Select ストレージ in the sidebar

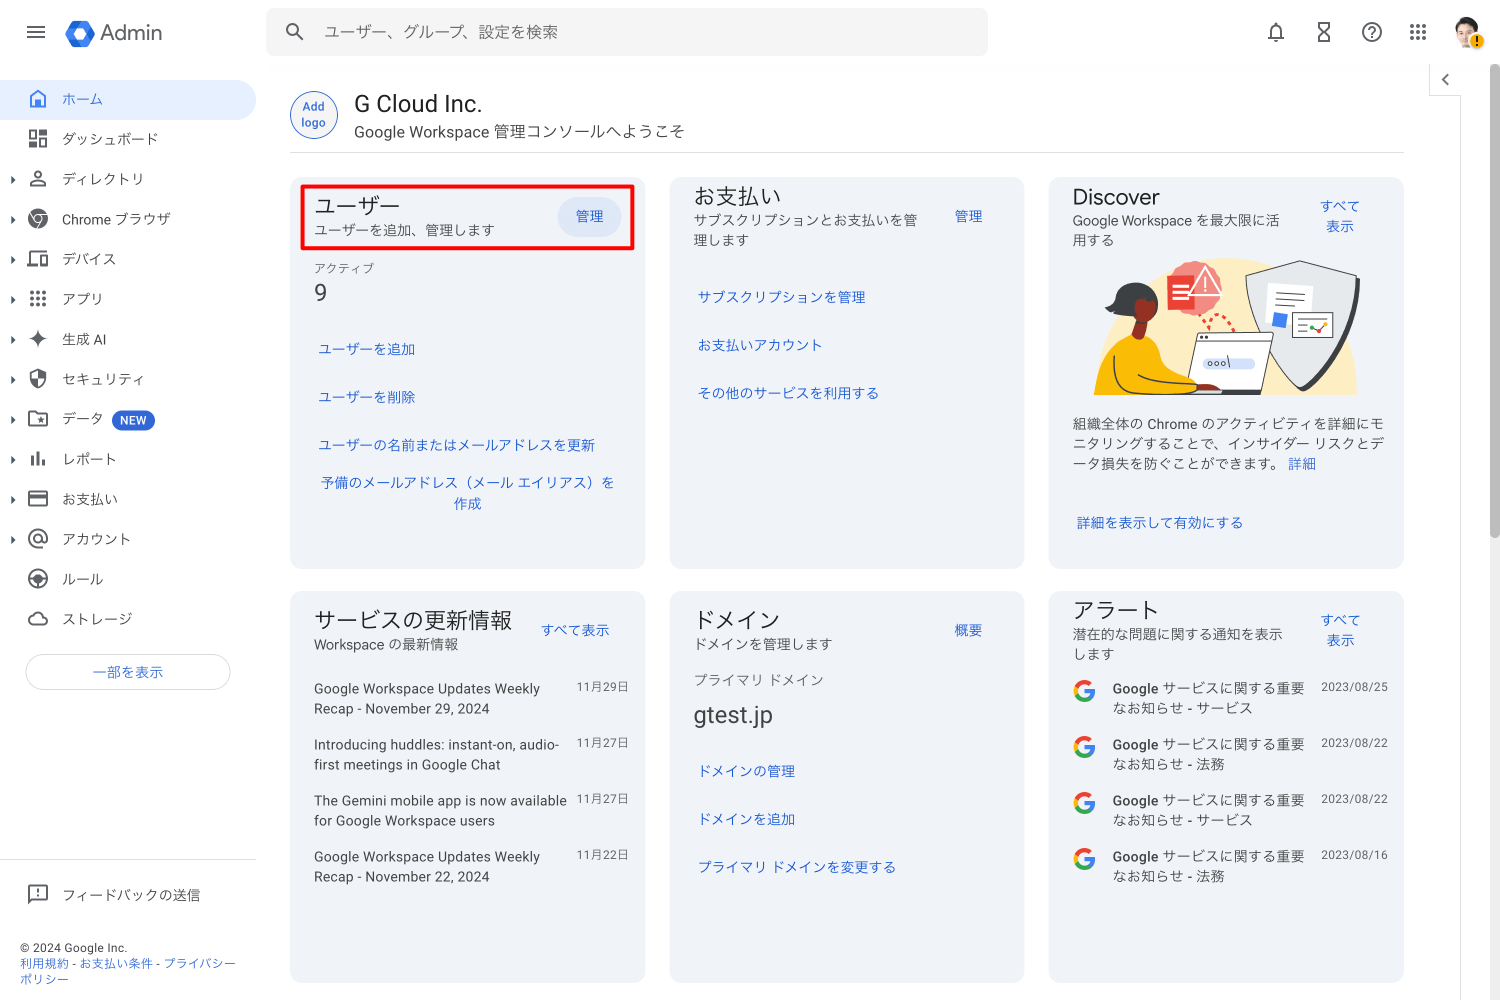tap(128, 619)
